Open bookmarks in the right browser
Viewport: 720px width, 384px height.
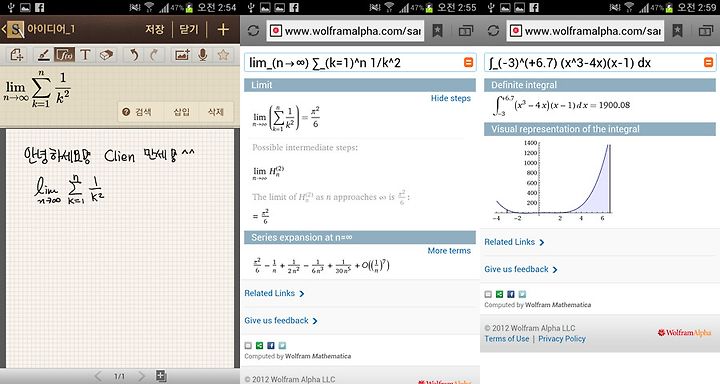[678, 31]
